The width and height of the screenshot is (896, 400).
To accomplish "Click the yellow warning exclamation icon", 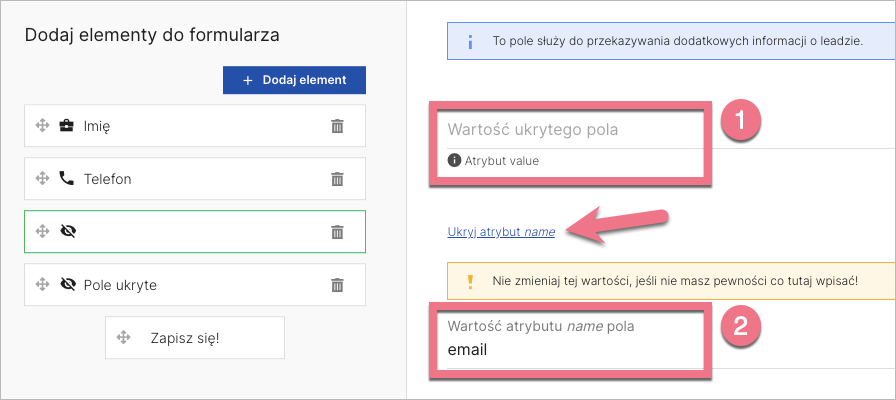I will tap(470, 281).
